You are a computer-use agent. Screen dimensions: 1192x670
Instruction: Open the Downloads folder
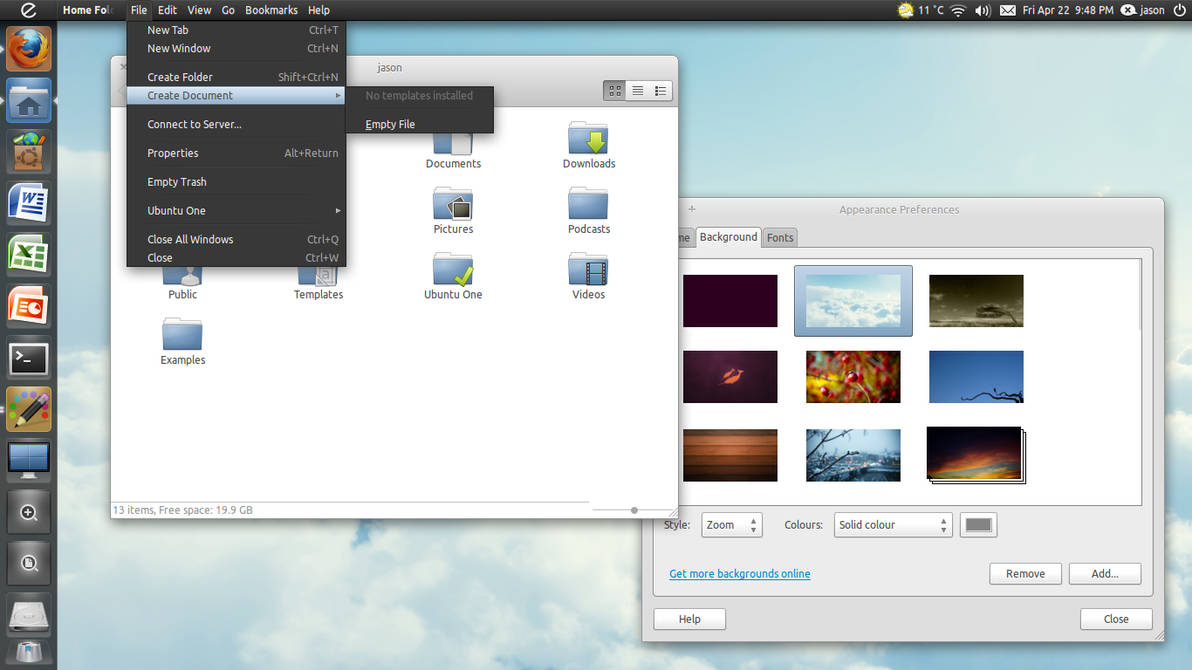[588, 145]
